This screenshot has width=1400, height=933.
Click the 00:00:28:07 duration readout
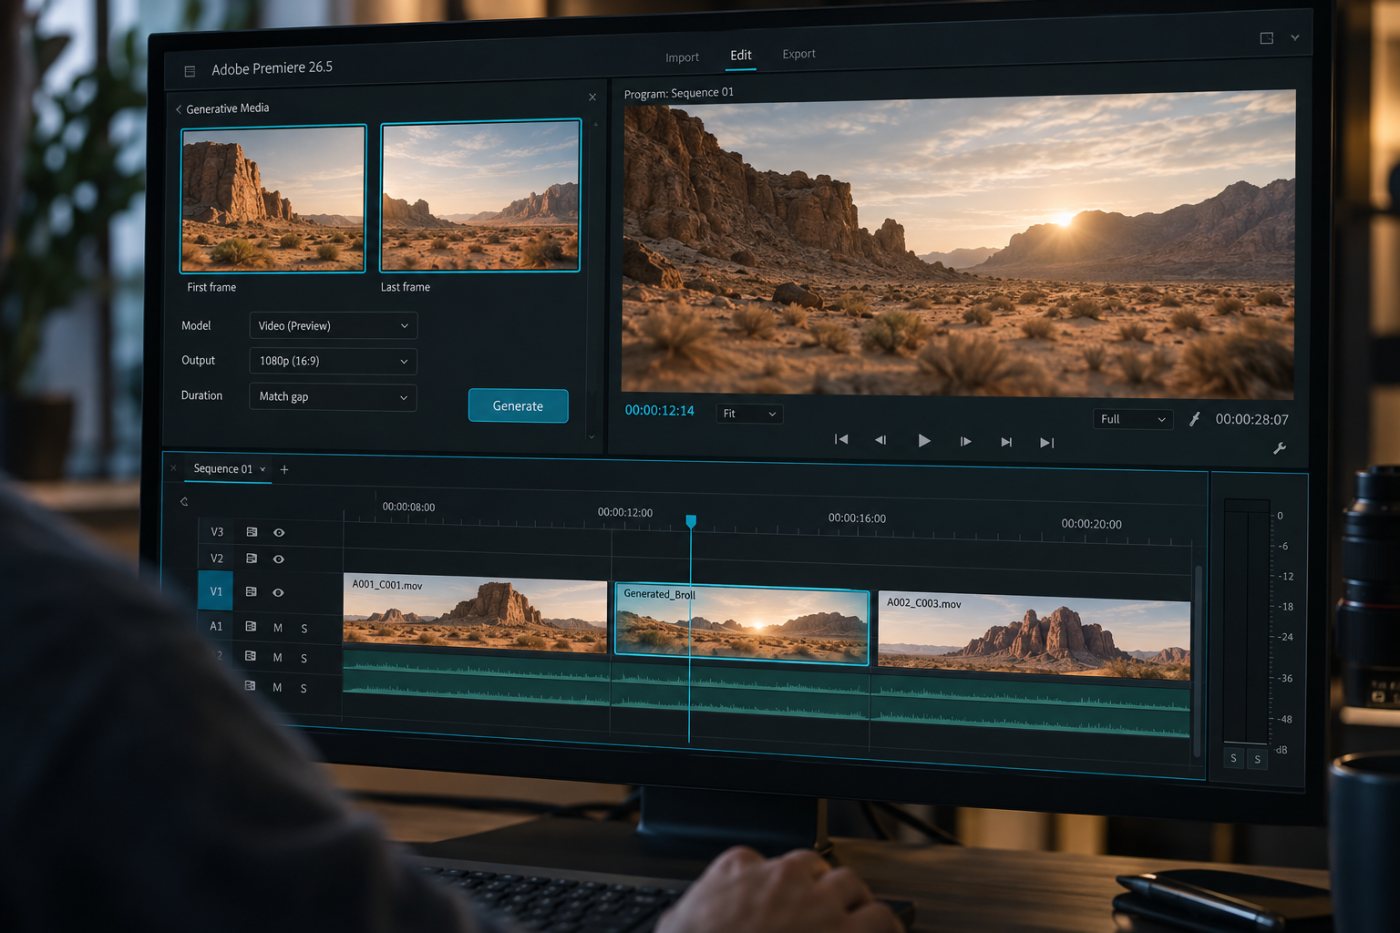(x=1252, y=420)
